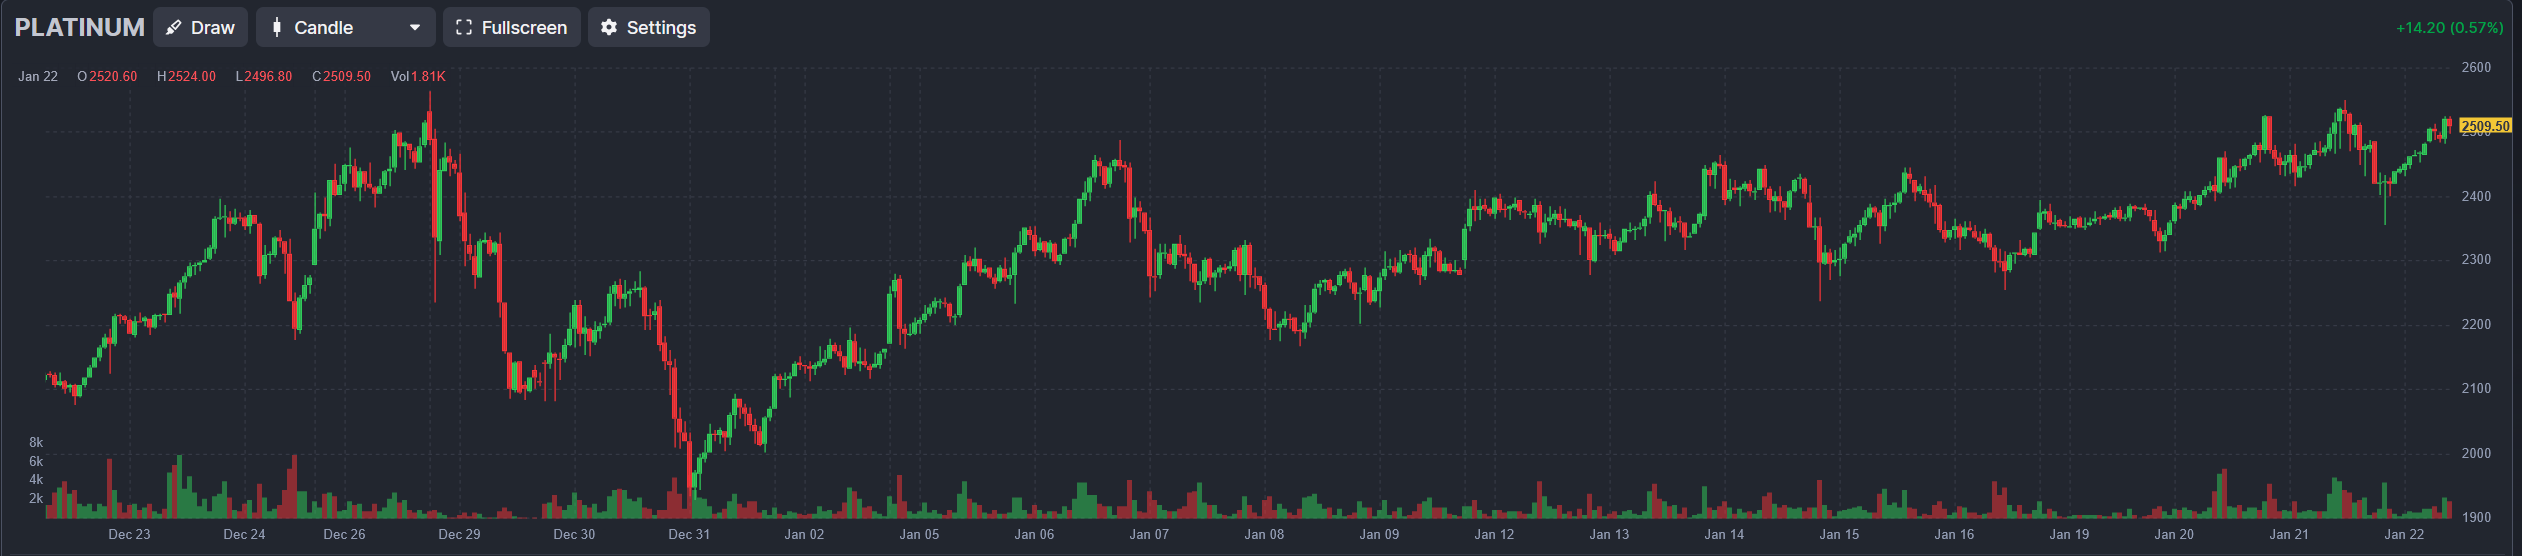This screenshot has height=556, width=2522.
Task: Click the Draw pencil icon
Action: pos(174,28)
